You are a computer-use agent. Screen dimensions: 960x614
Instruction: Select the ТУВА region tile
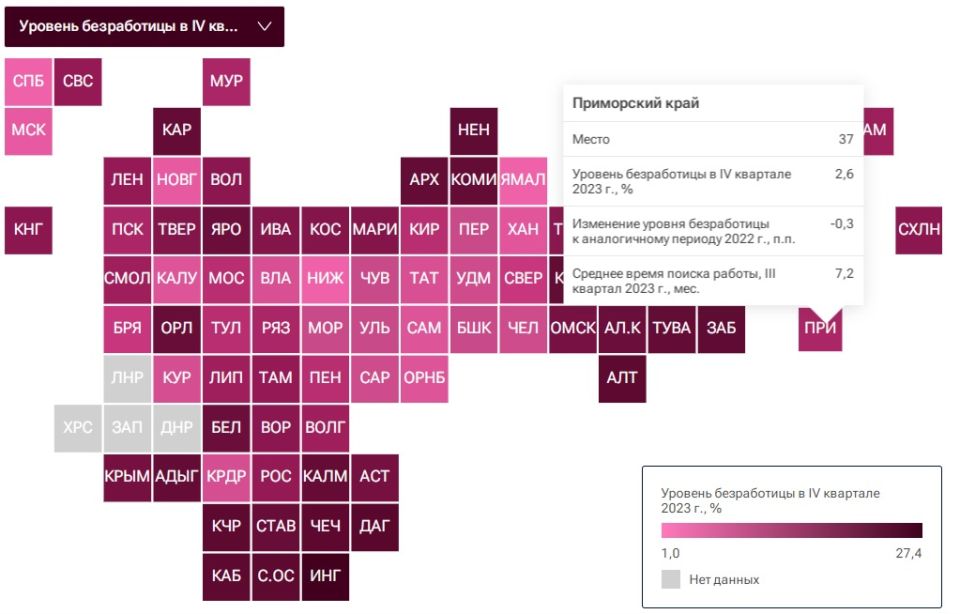pos(672,329)
